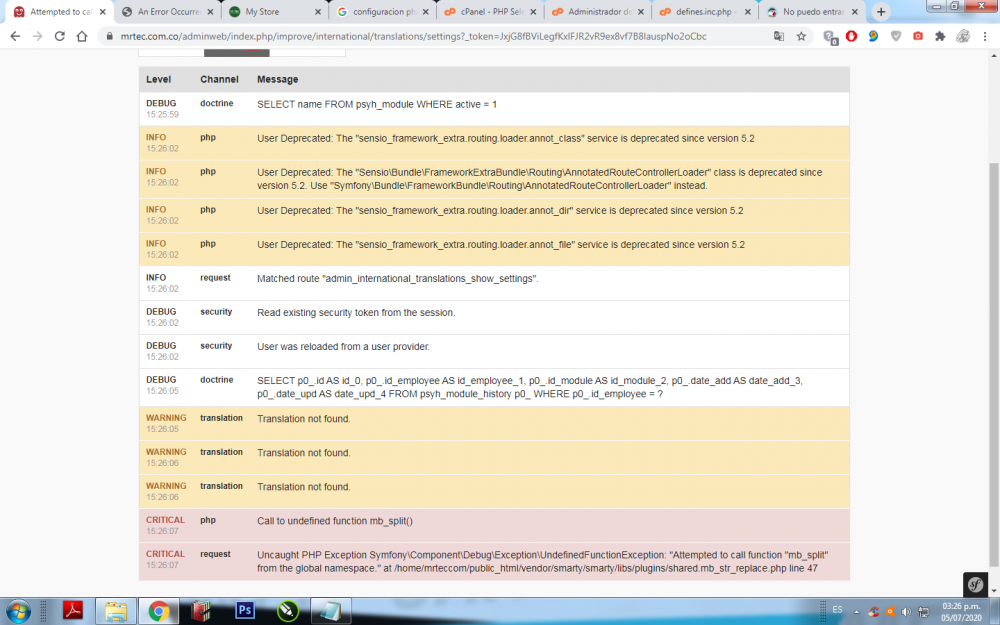Select the annot_file deprecation message

501,244
